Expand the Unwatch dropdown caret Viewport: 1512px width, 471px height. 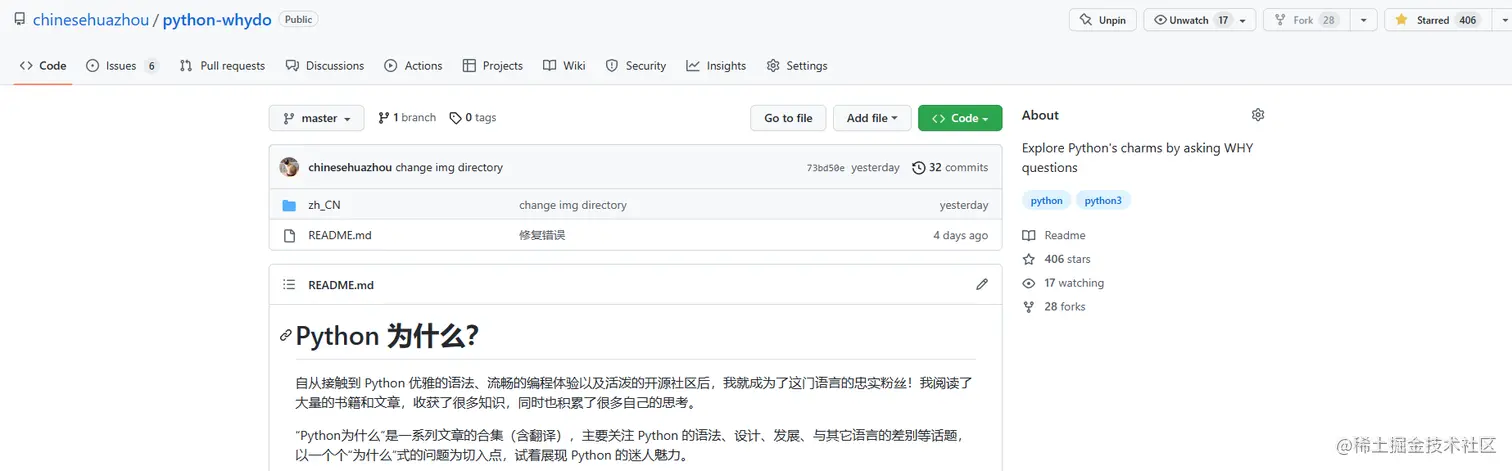(x=1243, y=20)
